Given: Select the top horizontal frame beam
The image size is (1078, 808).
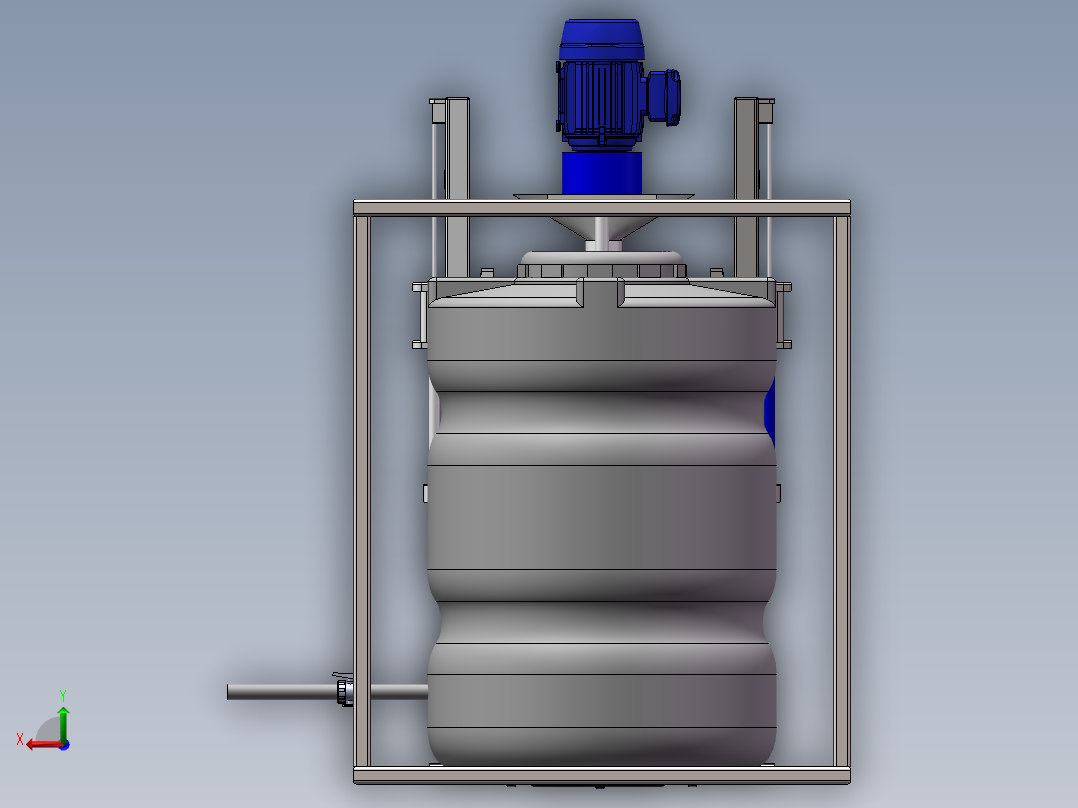Looking at the screenshot, I should point(602,208).
